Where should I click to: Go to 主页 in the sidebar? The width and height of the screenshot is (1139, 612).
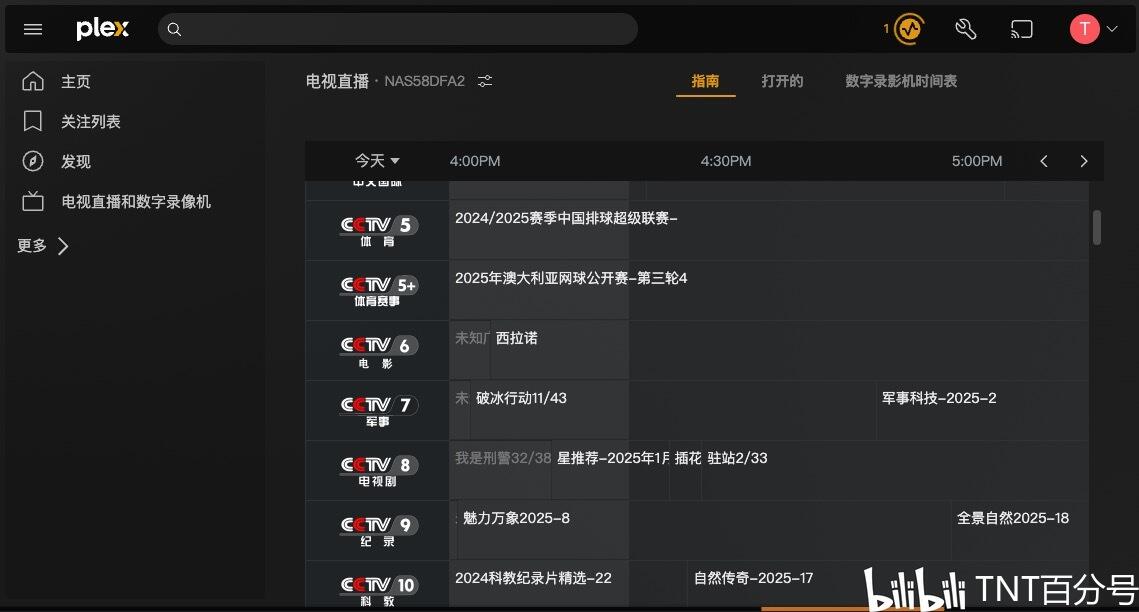point(76,81)
